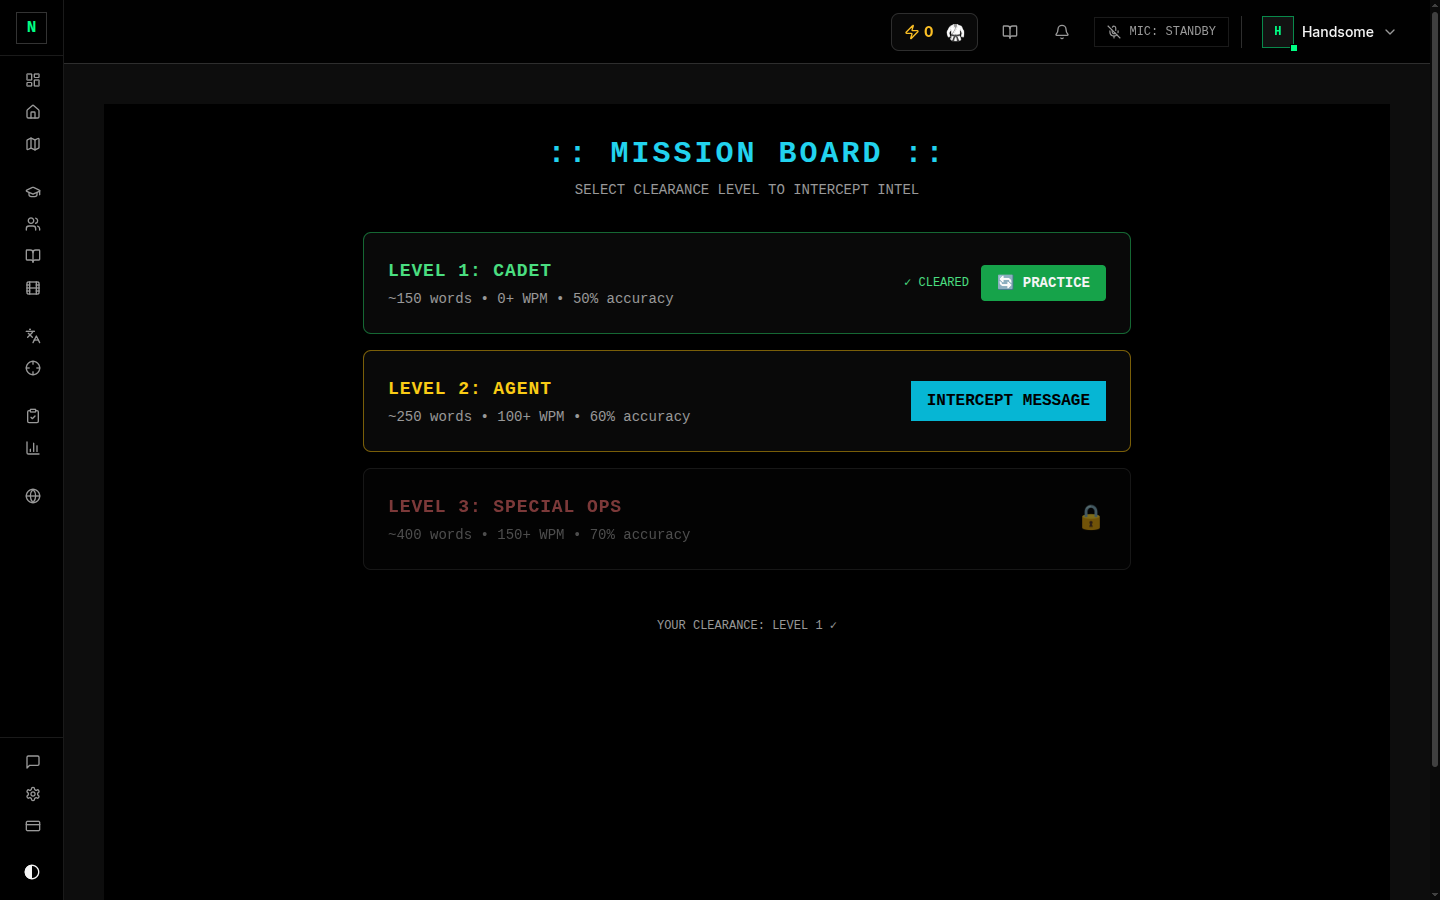Viewport: 1440px width, 900px height.
Task: Open the film strip icon in sidebar
Action: click(x=33, y=288)
